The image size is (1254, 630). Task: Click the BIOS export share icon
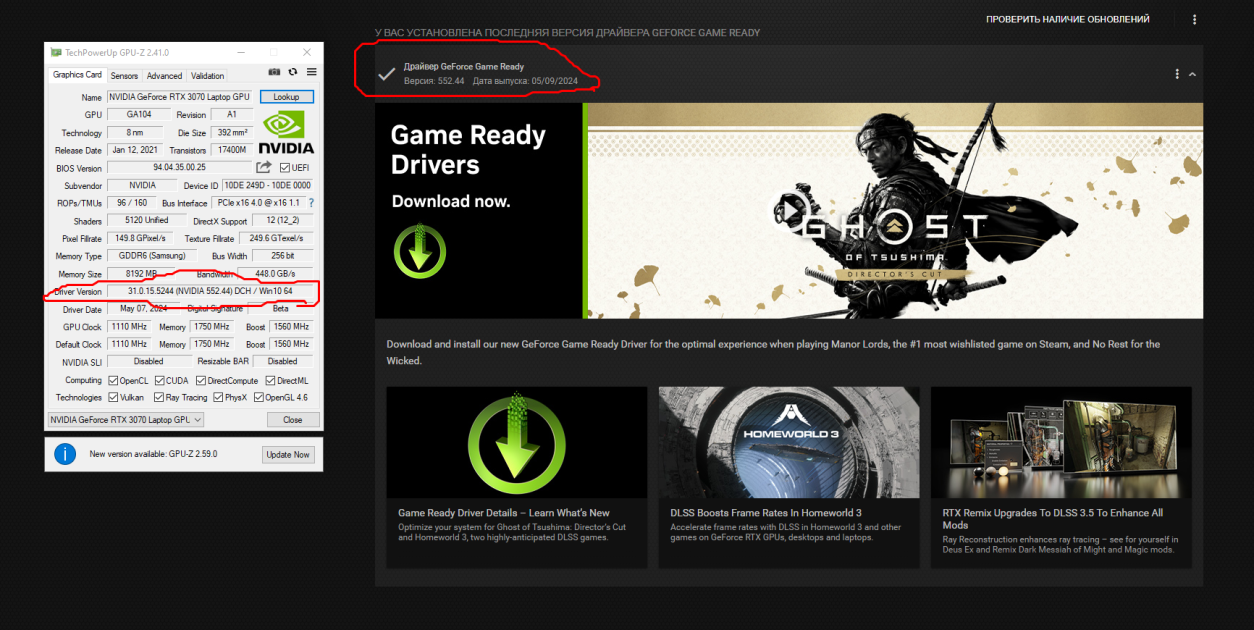click(x=264, y=167)
